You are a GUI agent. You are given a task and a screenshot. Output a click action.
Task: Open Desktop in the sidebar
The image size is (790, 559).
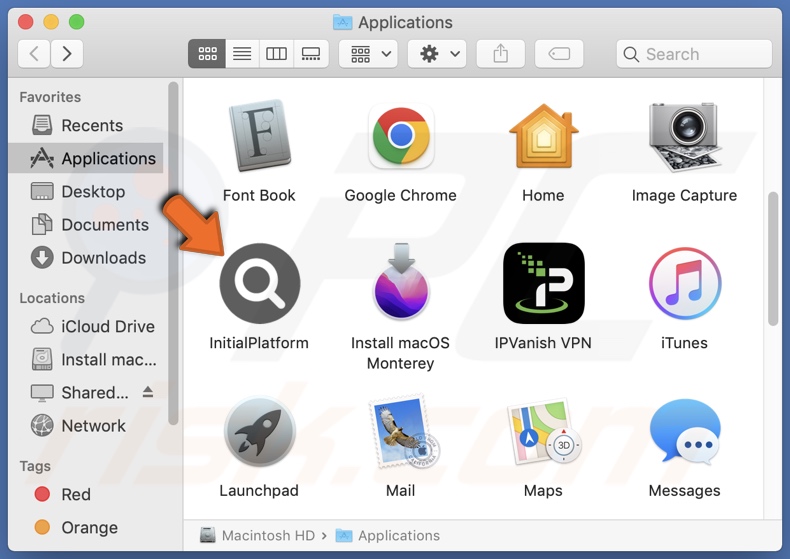click(86, 192)
